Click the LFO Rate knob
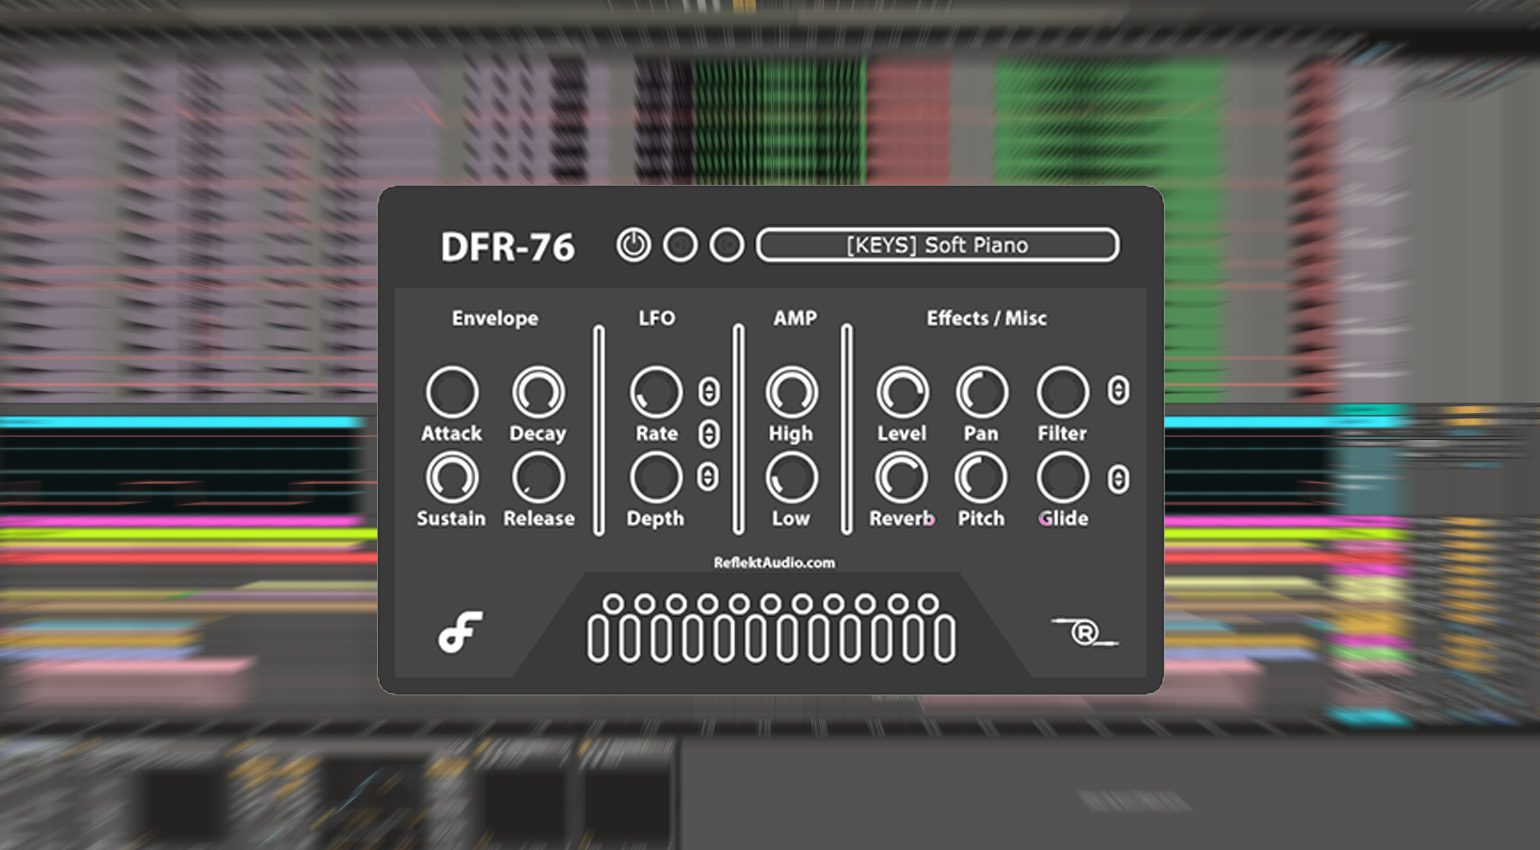 (656, 391)
